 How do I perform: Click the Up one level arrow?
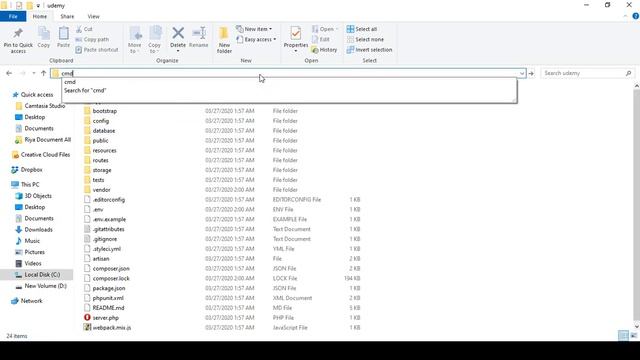[43, 73]
